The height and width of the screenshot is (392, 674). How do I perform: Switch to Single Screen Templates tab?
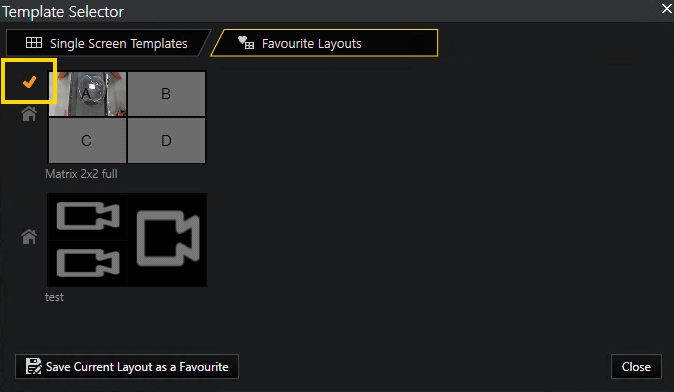pos(107,43)
